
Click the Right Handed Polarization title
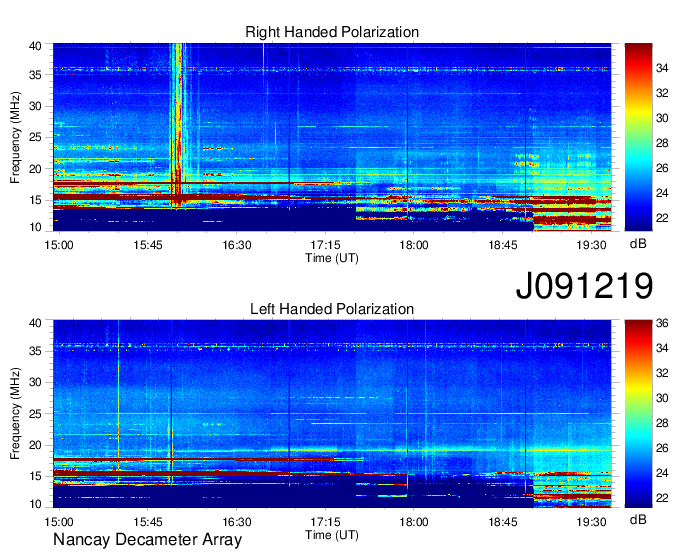(x=332, y=32)
